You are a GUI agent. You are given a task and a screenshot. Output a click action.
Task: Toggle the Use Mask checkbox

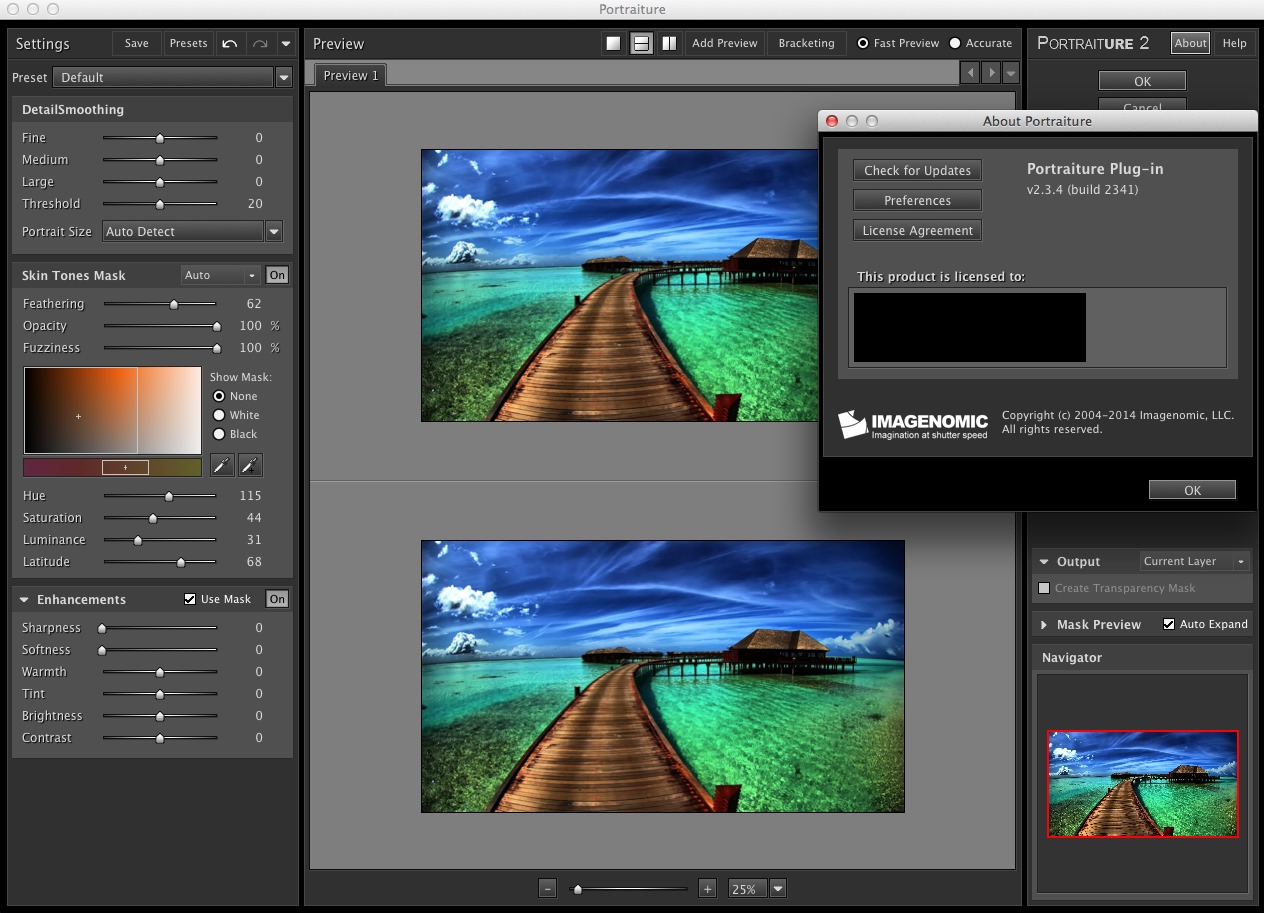click(190, 599)
